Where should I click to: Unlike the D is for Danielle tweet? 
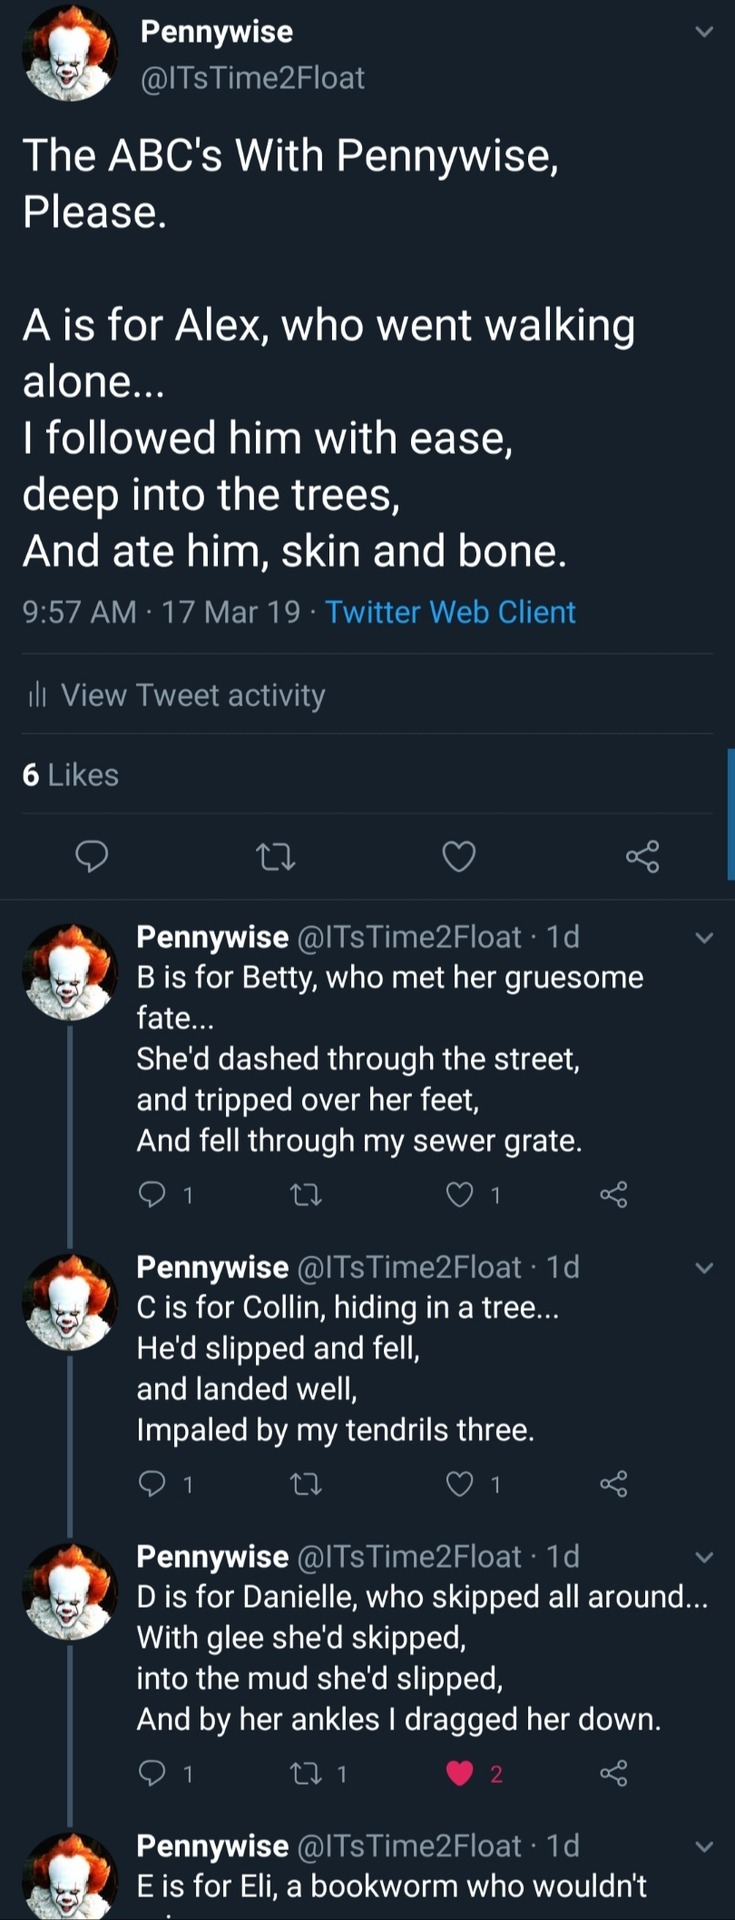coord(459,1774)
